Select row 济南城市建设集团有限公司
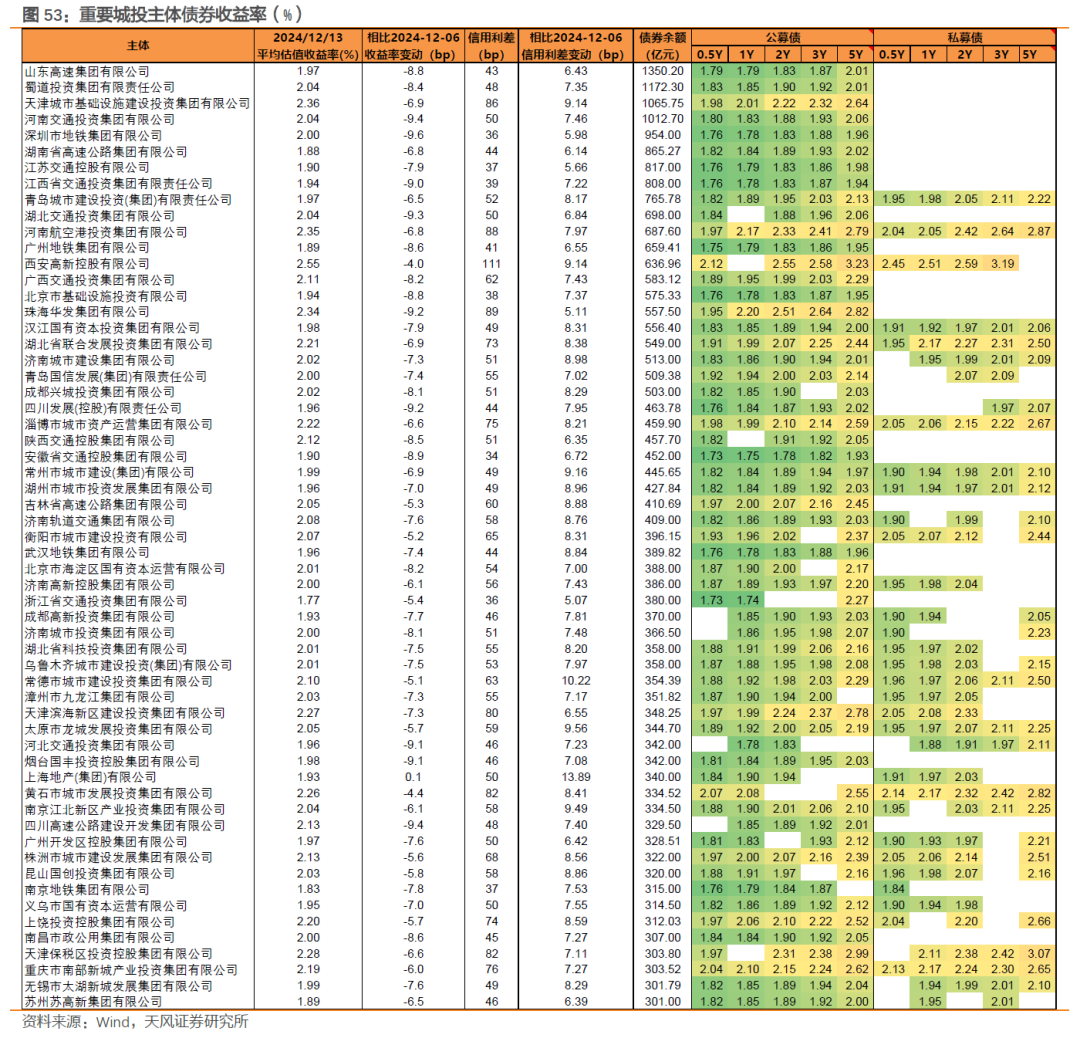 pyautogui.click(x=539, y=360)
